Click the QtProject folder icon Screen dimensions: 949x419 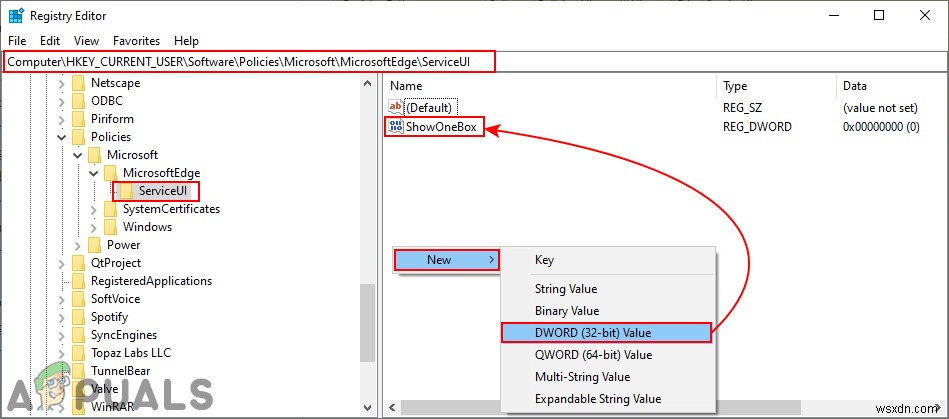point(79,263)
